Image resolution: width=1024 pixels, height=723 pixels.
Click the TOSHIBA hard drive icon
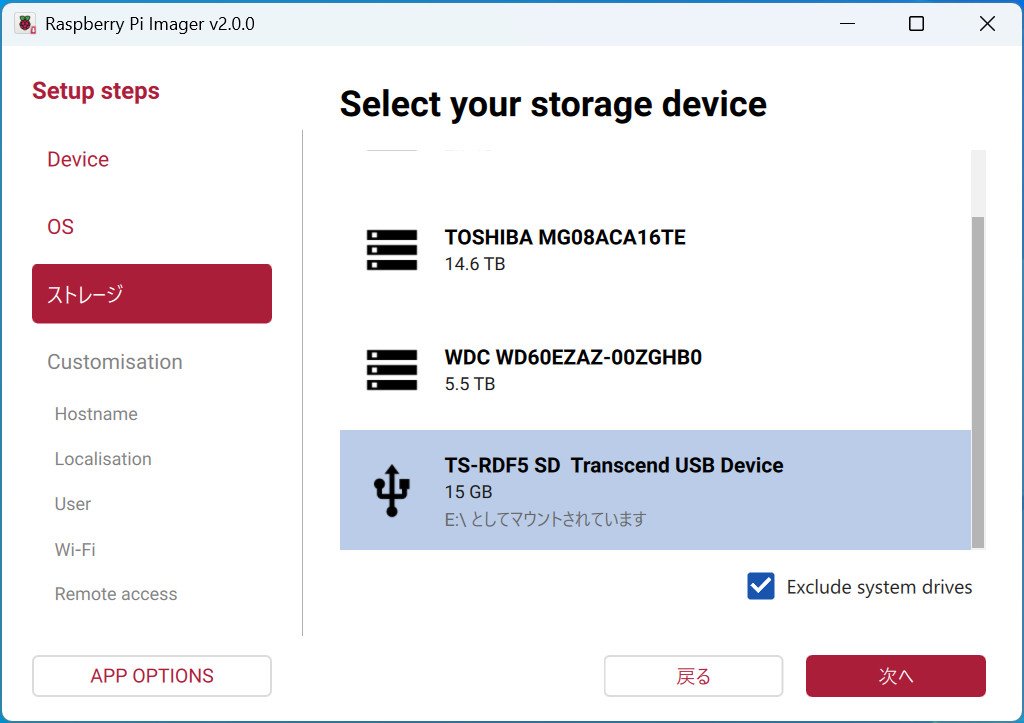(391, 250)
